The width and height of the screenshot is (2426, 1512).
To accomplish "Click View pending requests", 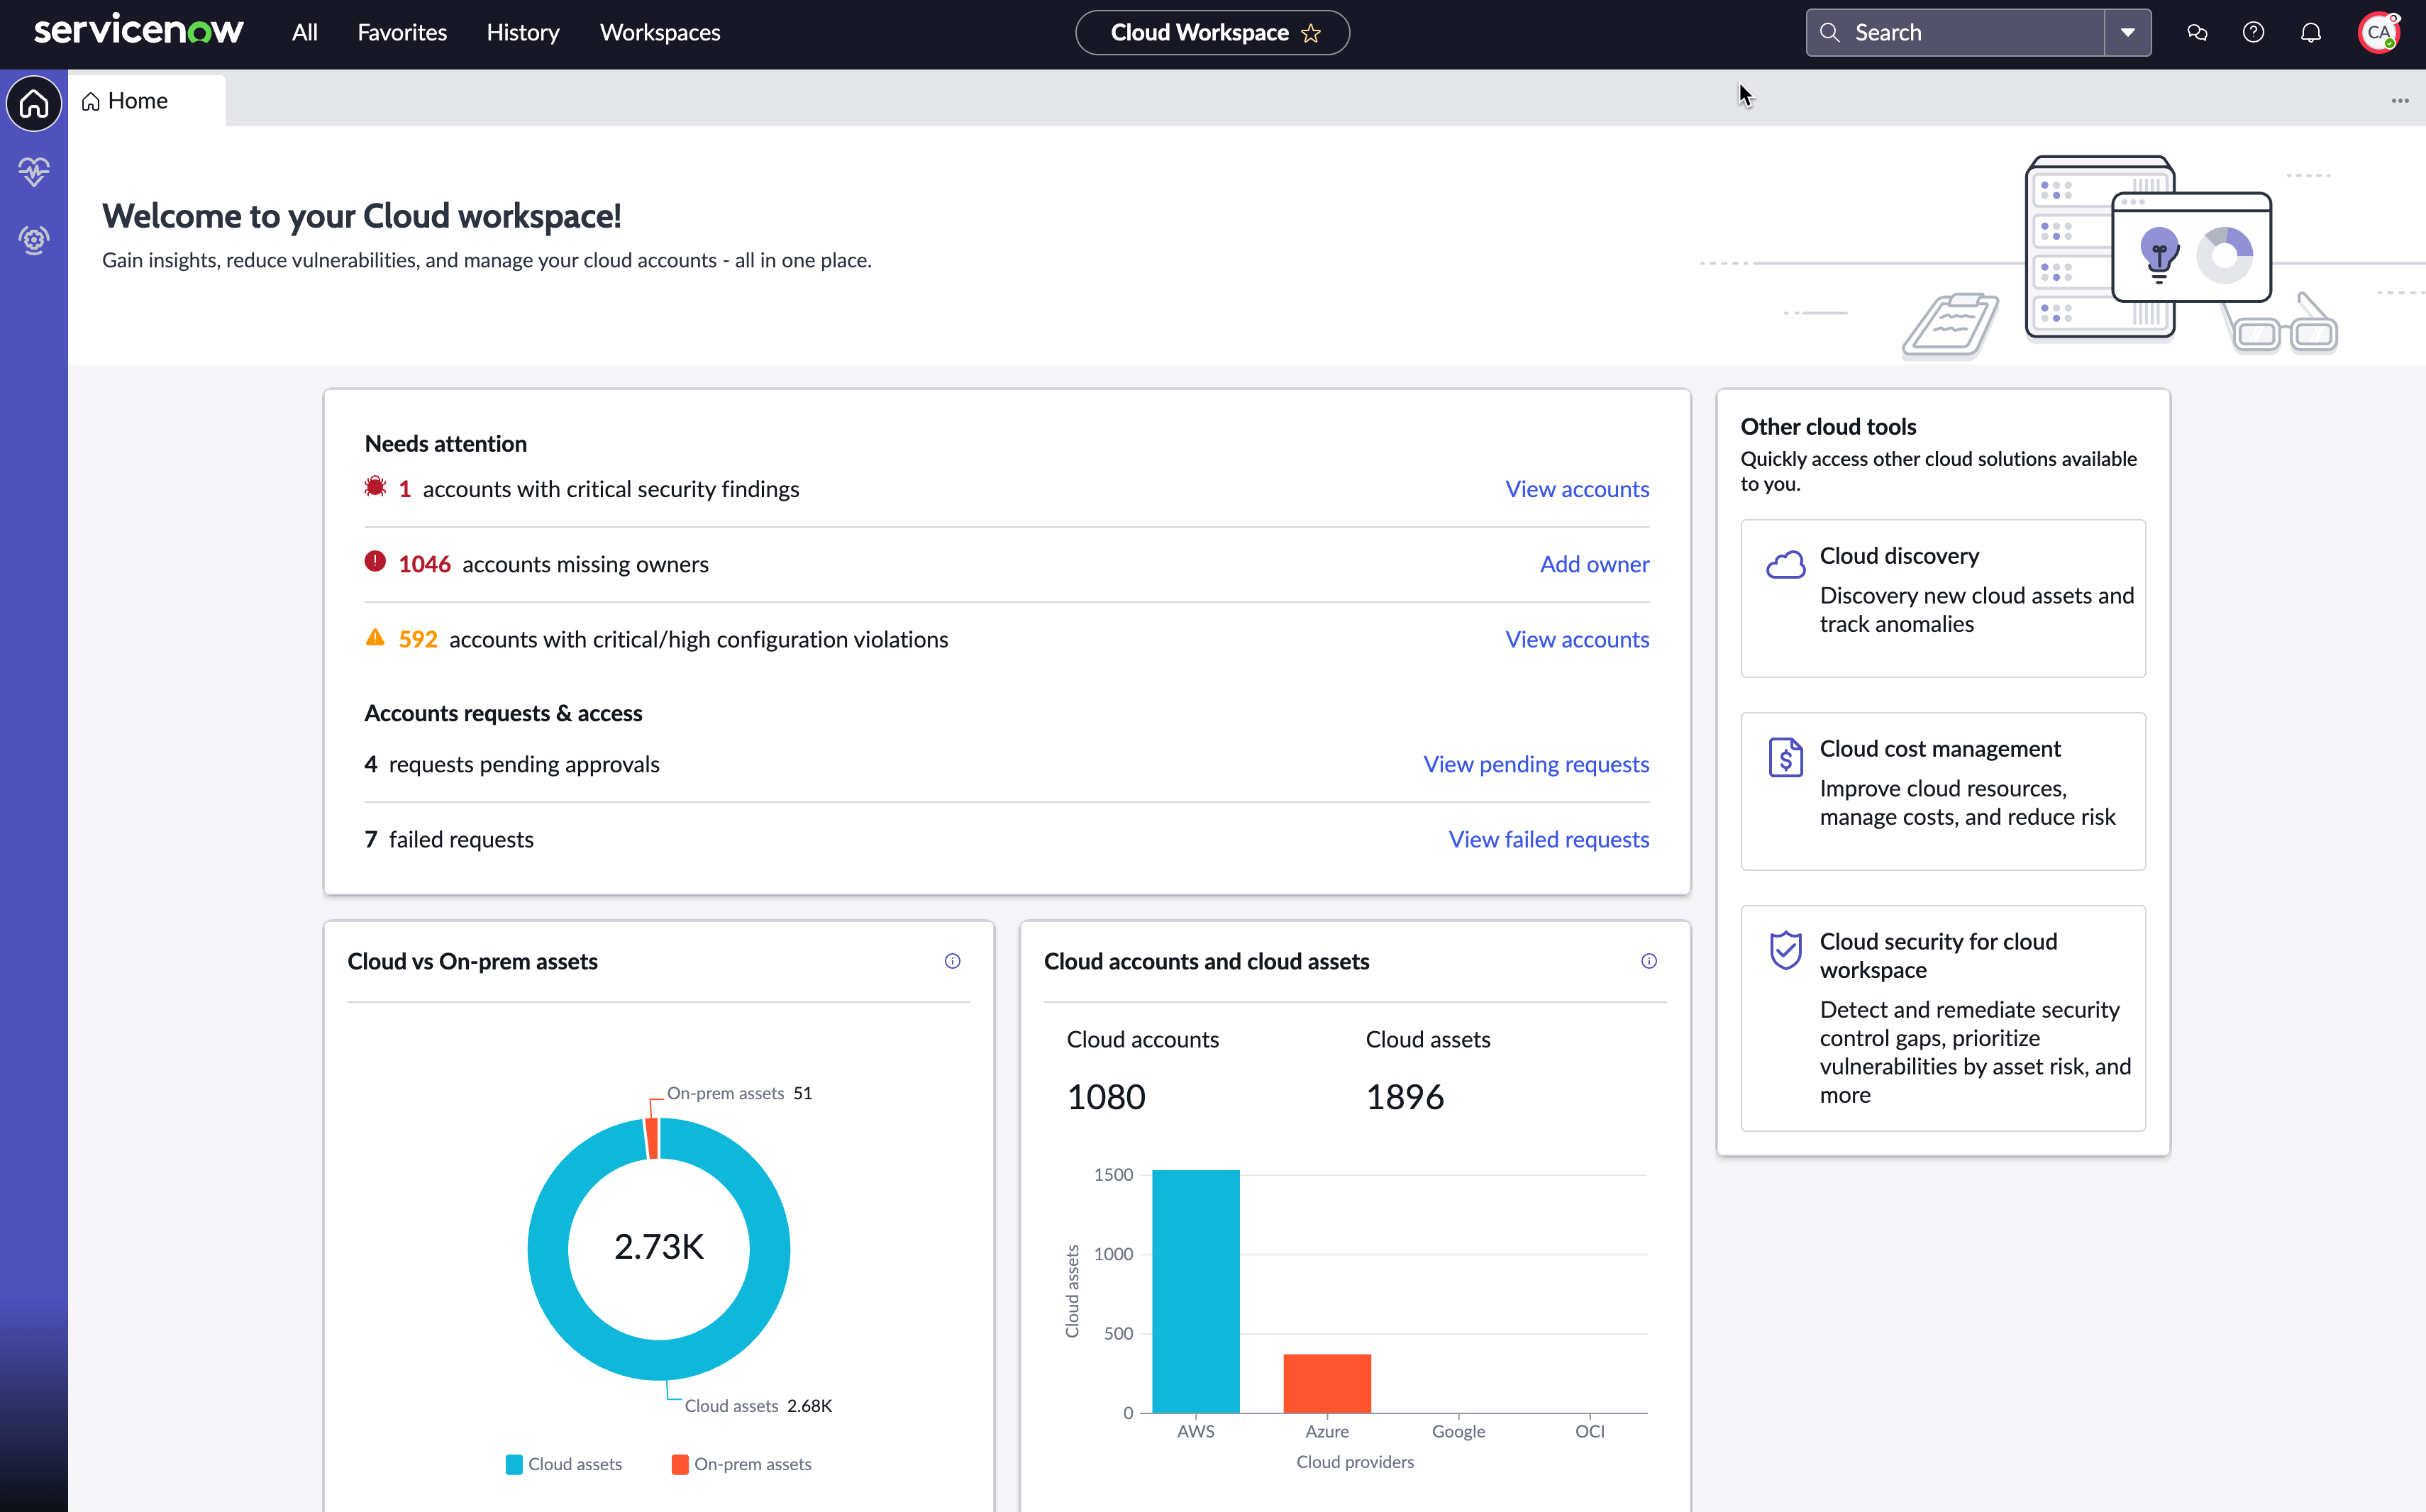I will tap(1536, 764).
